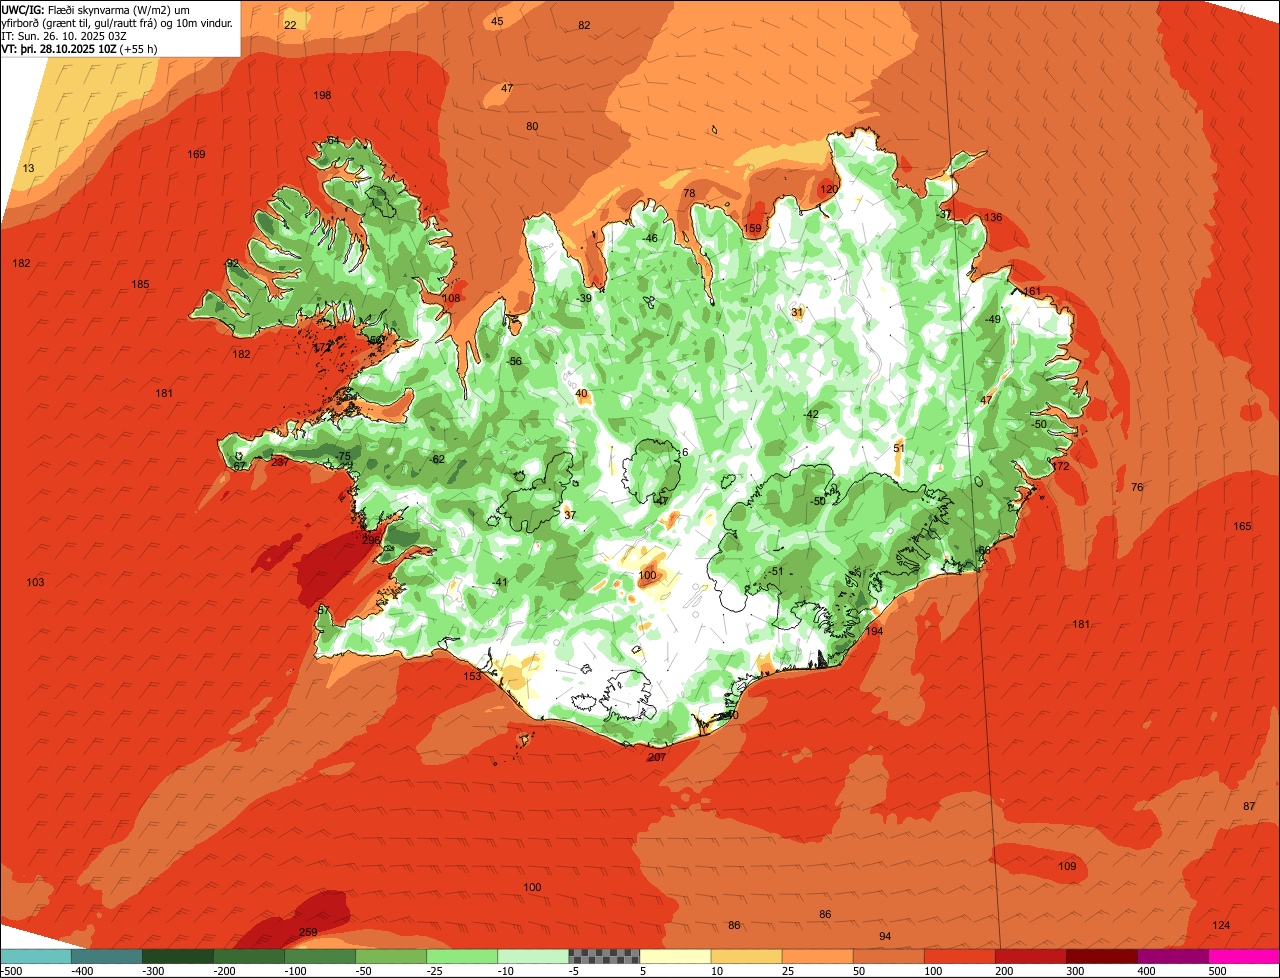Screen dimensions: 1280x978
Task: Click the map value -49
Action: click(992, 319)
